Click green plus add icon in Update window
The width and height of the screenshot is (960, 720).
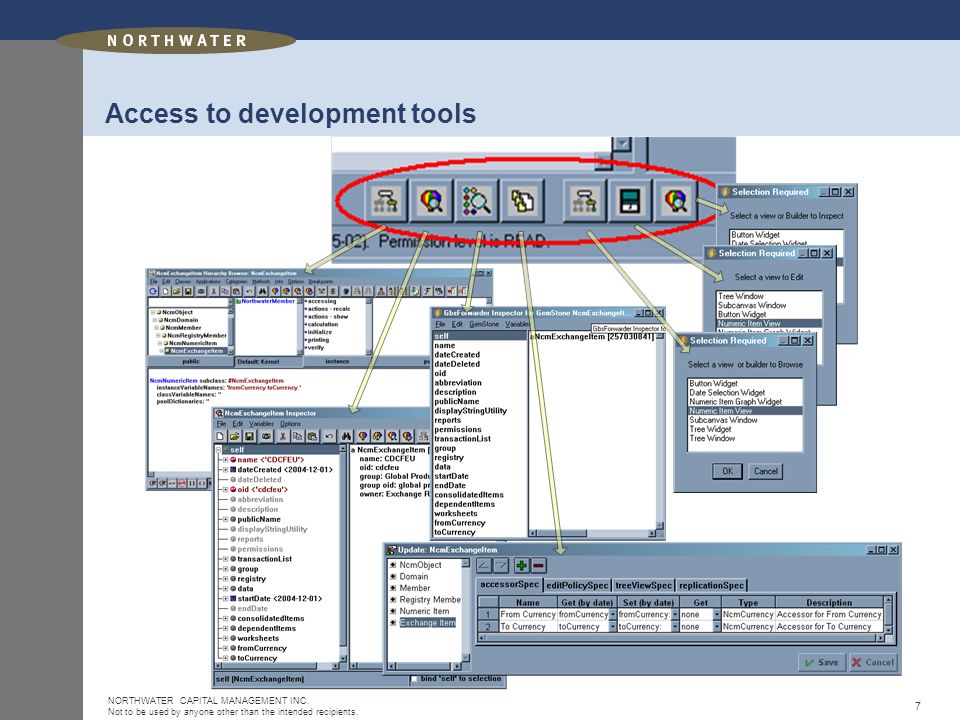coord(522,566)
